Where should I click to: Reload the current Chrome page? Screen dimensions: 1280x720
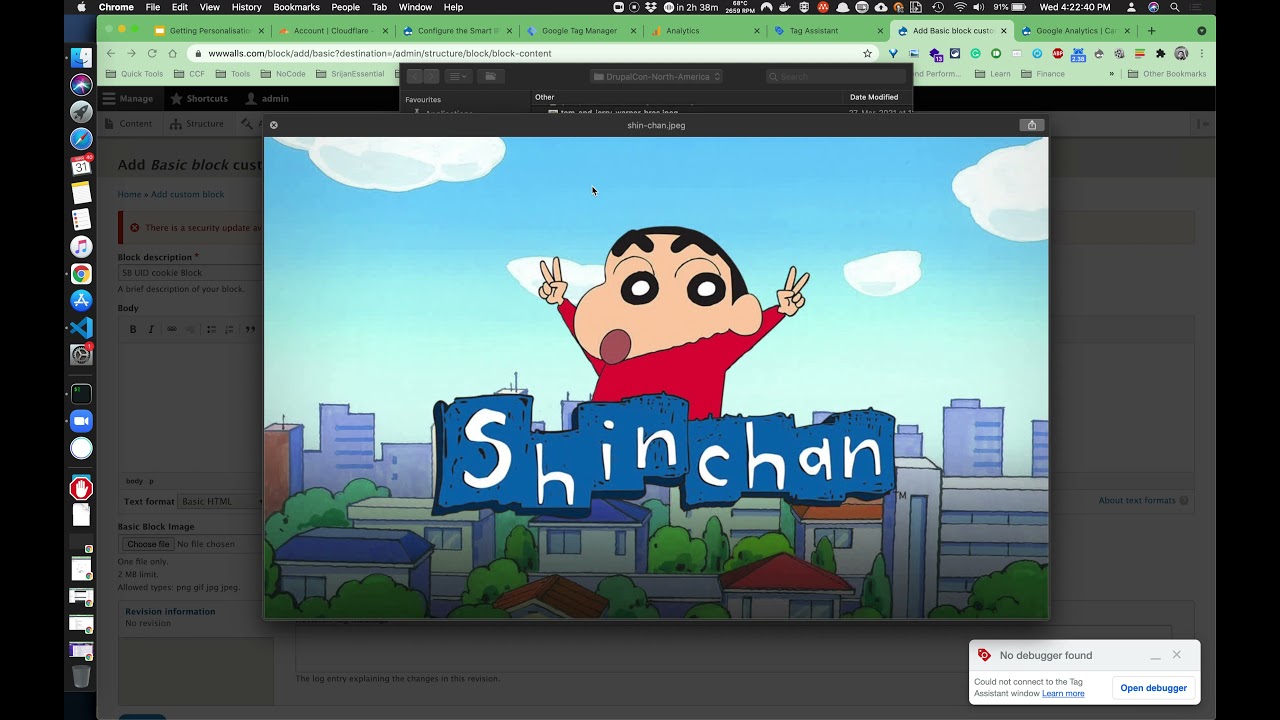pyautogui.click(x=152, y=53)
